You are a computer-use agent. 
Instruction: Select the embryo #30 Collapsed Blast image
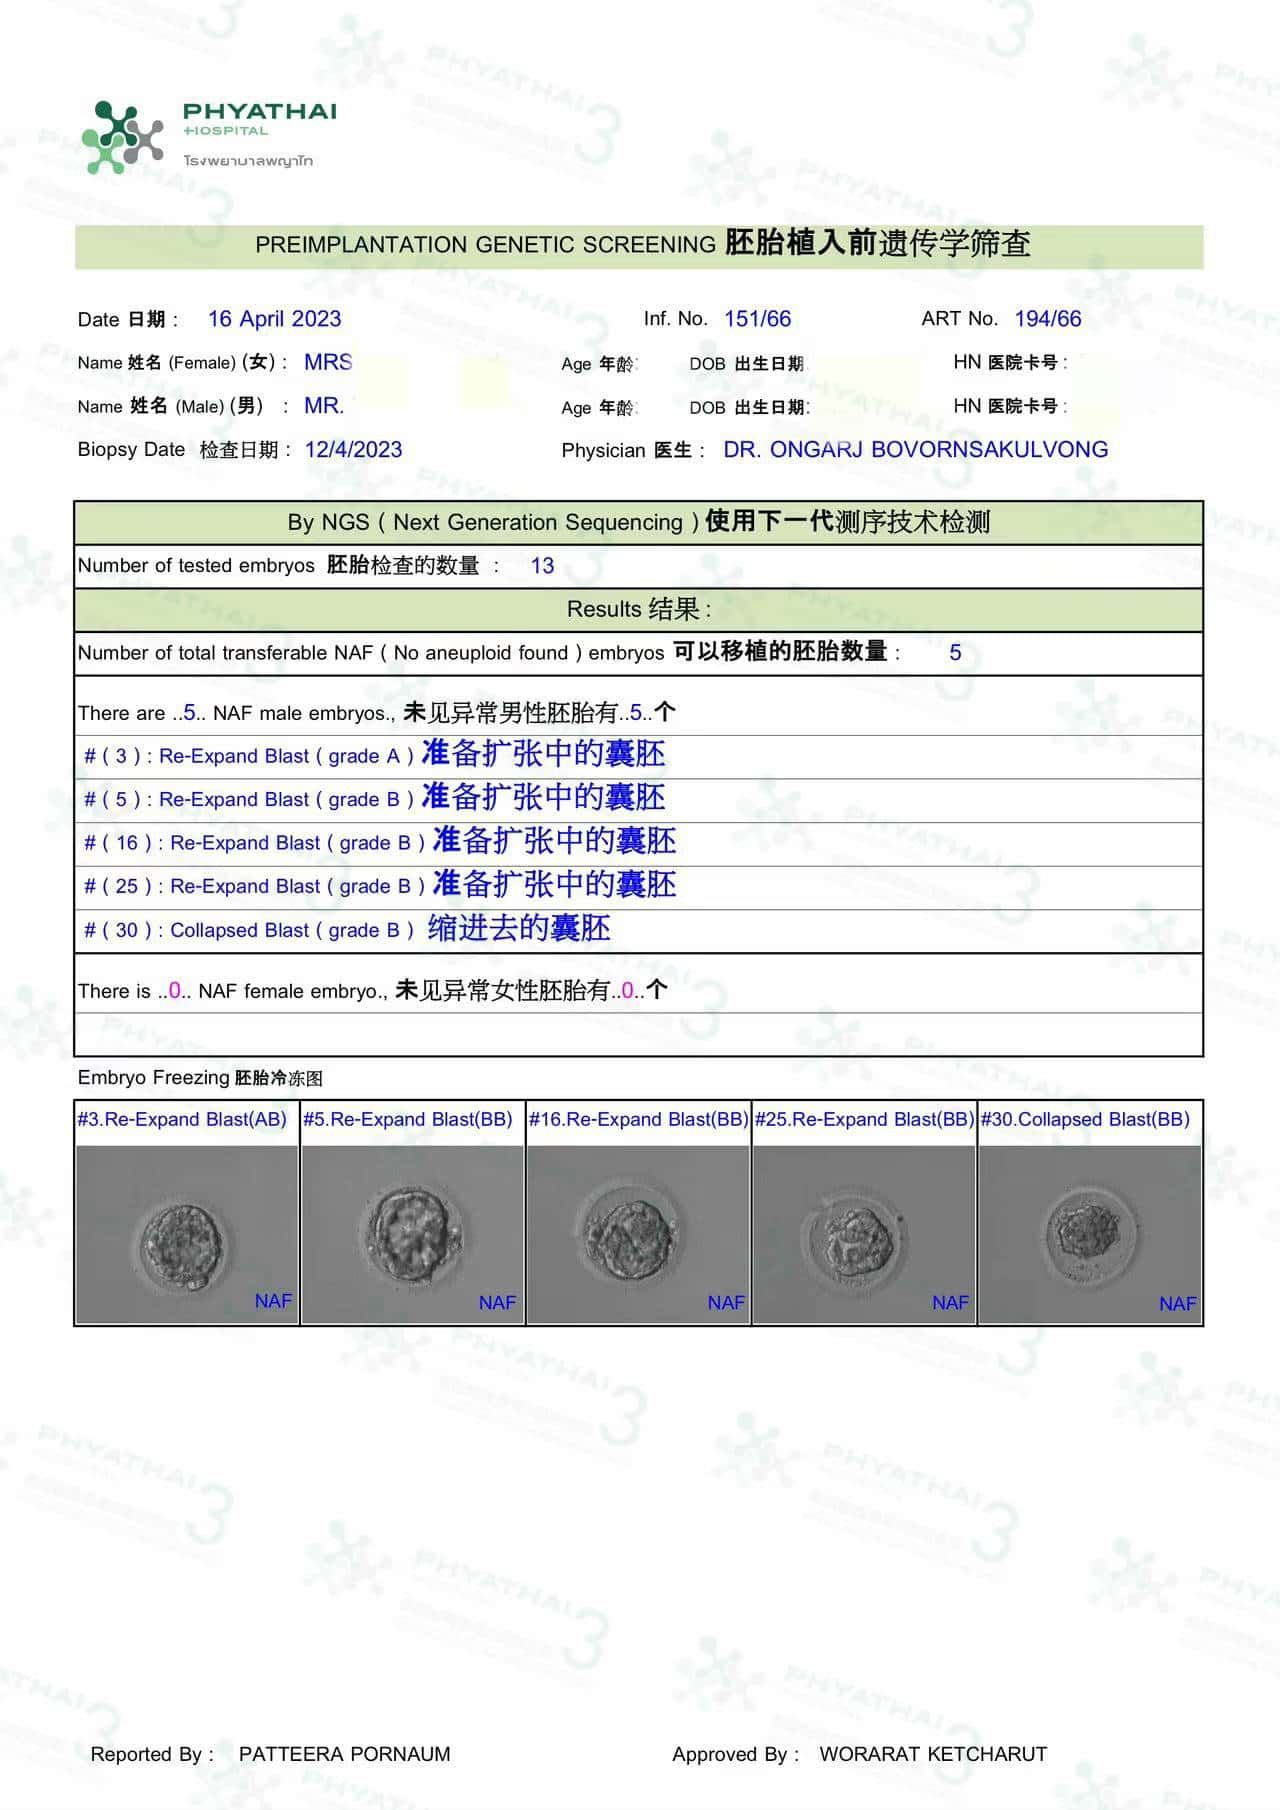pyautogui.click(x=1089, y=1234)
